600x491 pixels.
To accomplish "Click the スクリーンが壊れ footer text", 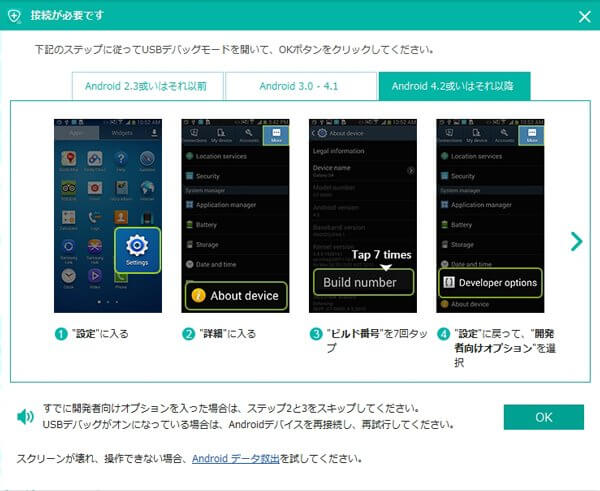I will [x=189, y=458].
